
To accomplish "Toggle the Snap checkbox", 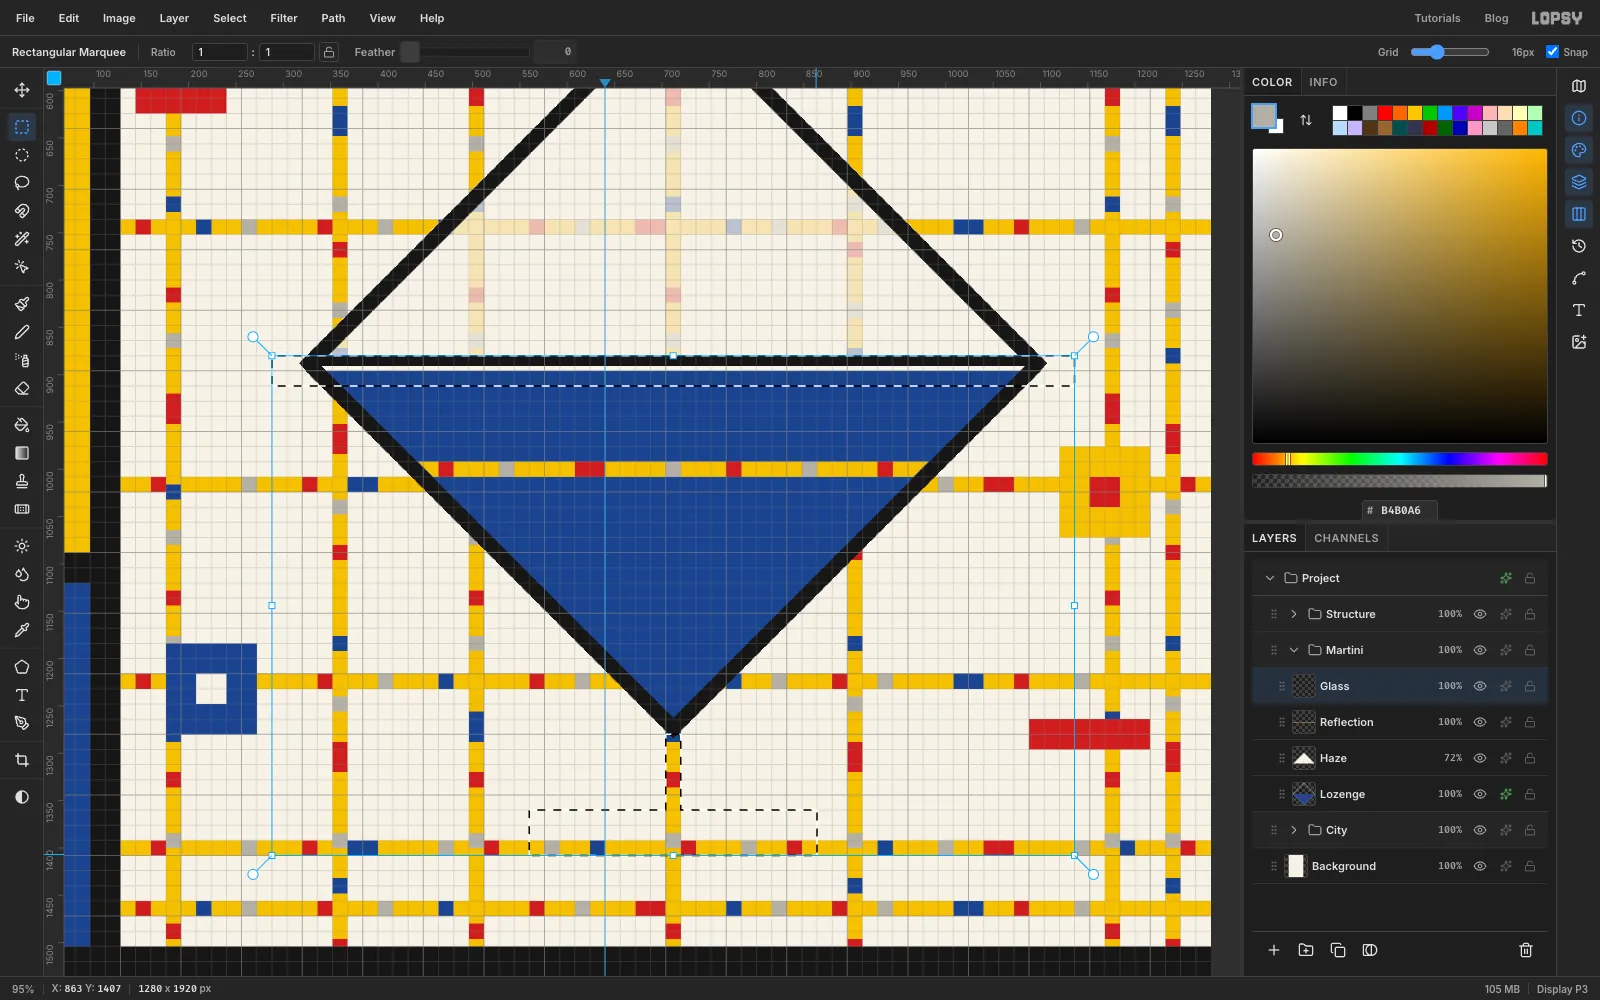I will click(x=1552, y=52).
